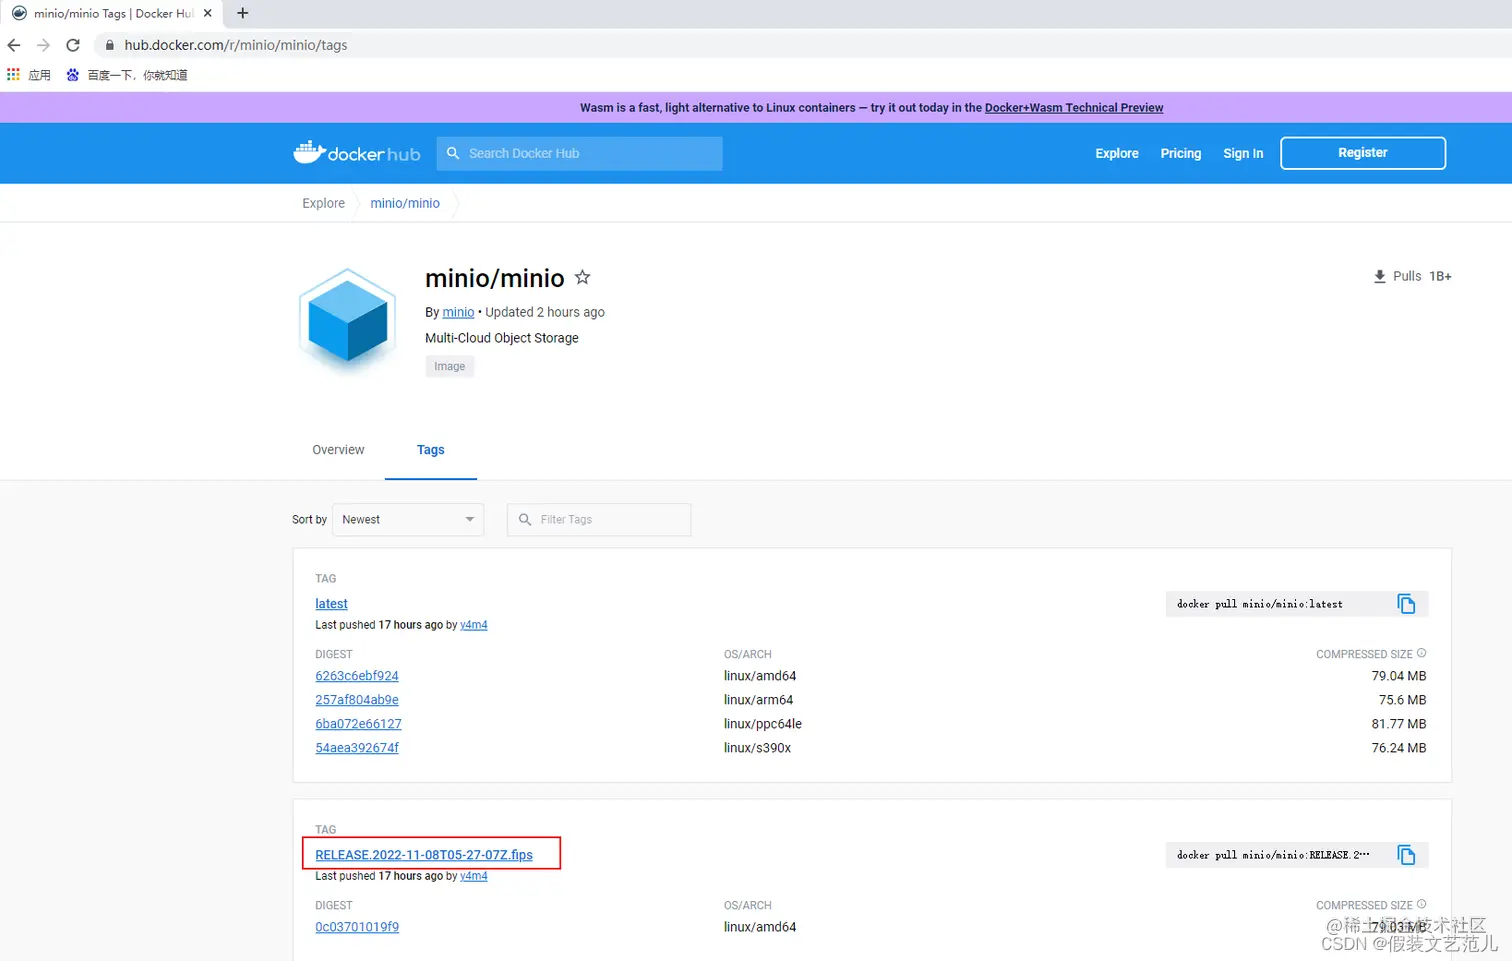Select the Tags tab
Image resolution: width=1512 pixels, height=961 pixels.
click(x=431, y=450)
